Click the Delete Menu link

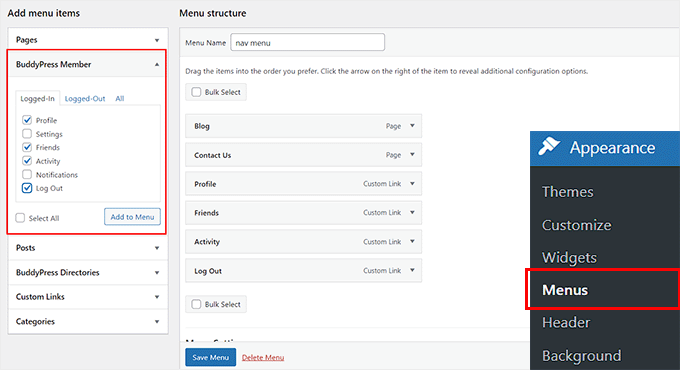(x=263, y=357)
